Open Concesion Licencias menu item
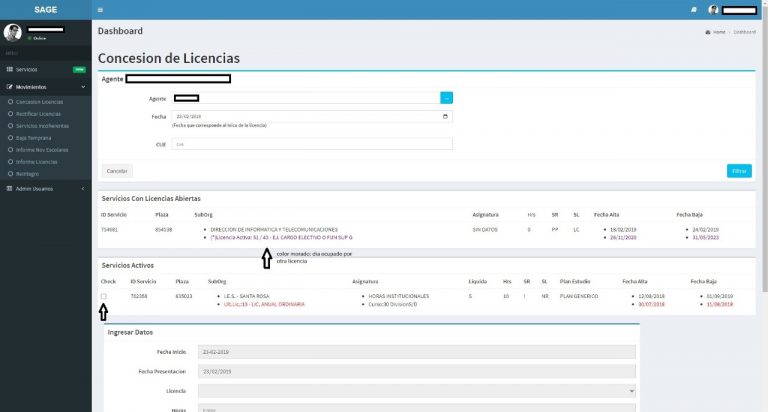 tap(38, 102)
